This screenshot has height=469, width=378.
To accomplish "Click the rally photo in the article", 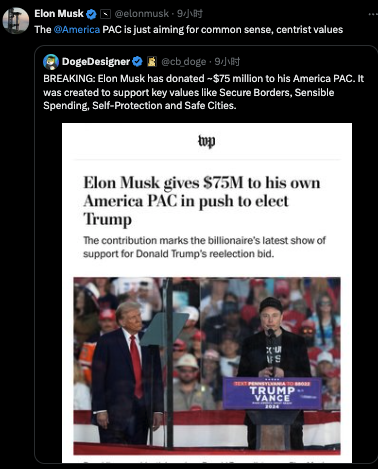I will (207, 366).
